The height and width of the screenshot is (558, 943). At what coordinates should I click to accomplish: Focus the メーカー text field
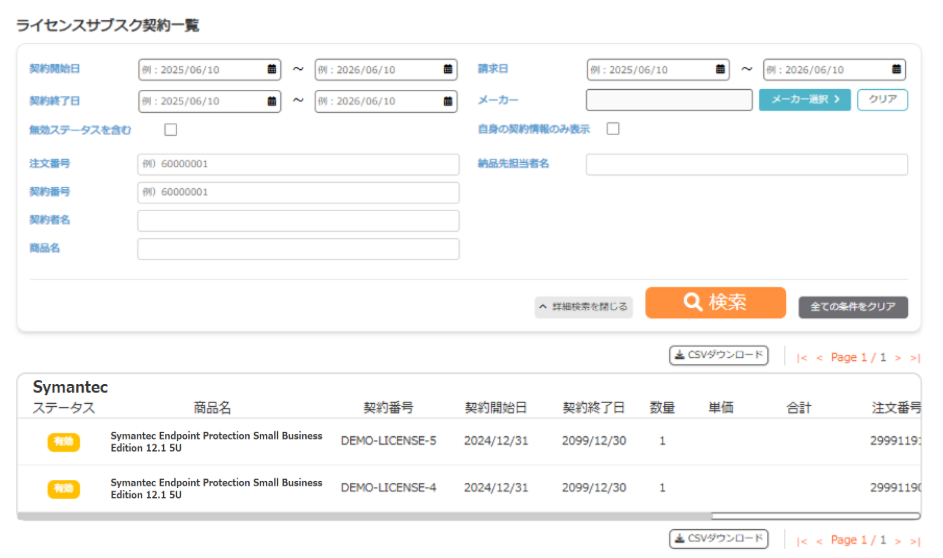[669, 100]
